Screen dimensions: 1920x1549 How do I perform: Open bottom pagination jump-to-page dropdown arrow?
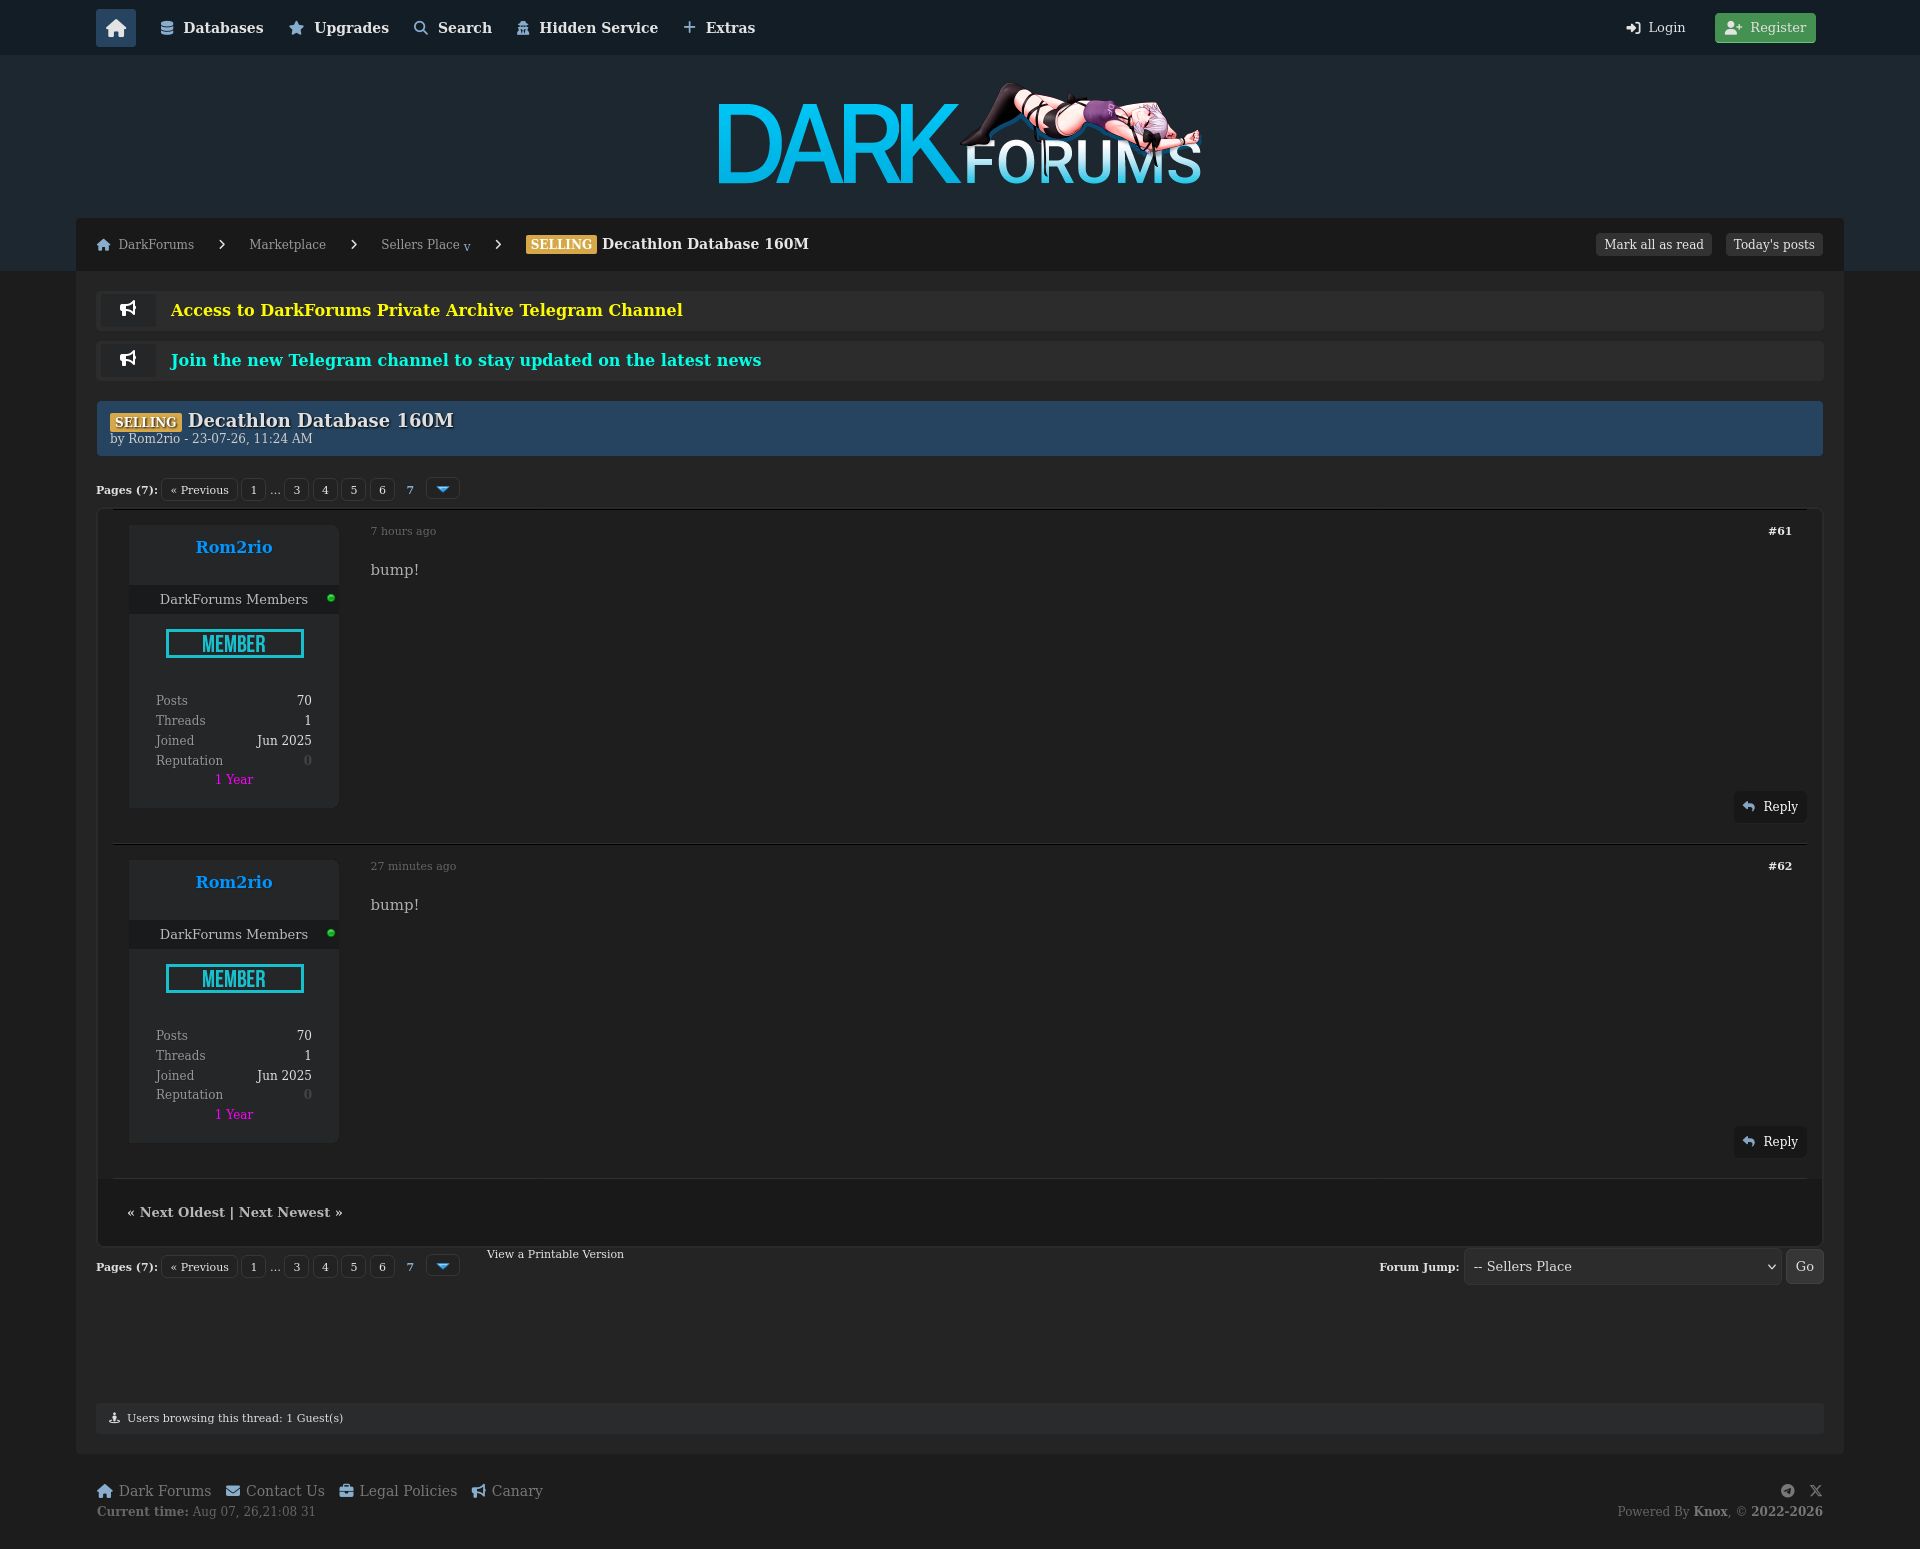(443, 1266)
